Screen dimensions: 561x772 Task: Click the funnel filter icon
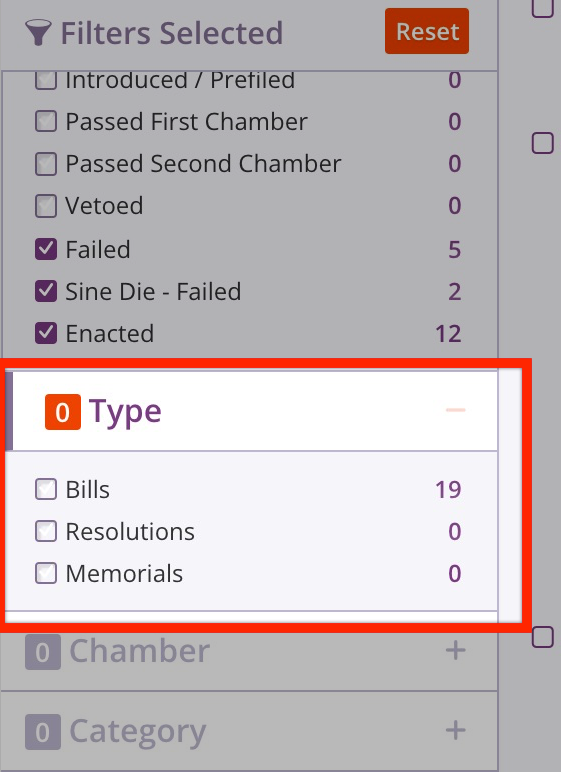click(38, 32)
